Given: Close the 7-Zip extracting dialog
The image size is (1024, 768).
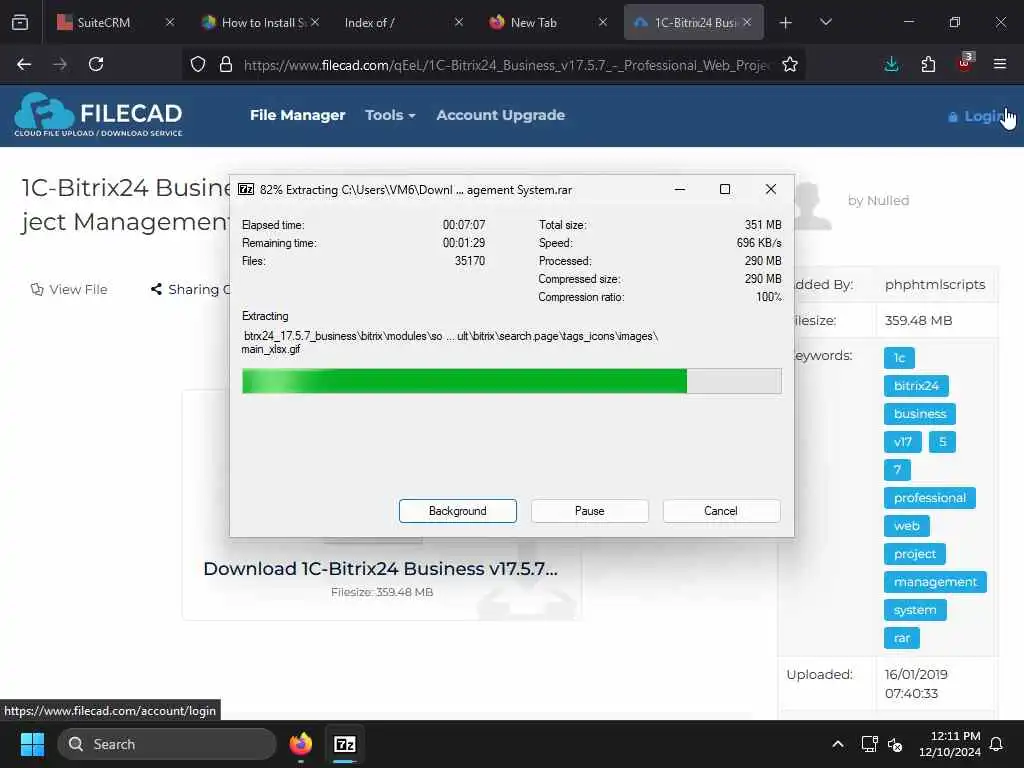Looking at the screenshot, I should pyautogui.click(x=771, y=189).
